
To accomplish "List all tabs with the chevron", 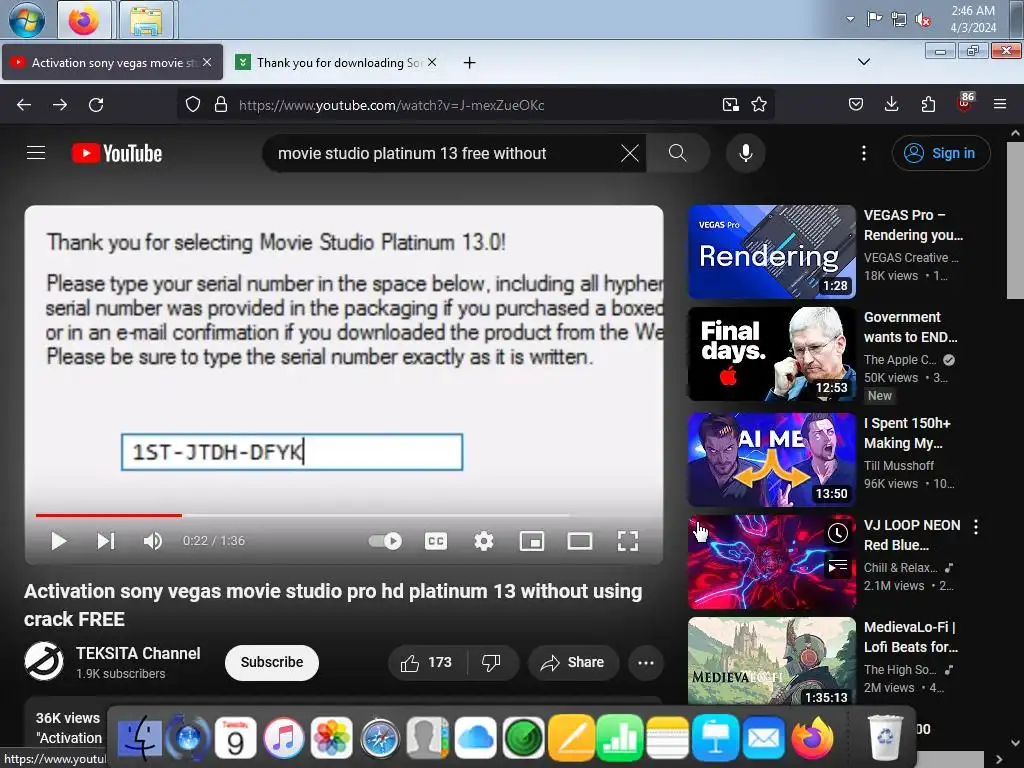I will click(863, 62).
